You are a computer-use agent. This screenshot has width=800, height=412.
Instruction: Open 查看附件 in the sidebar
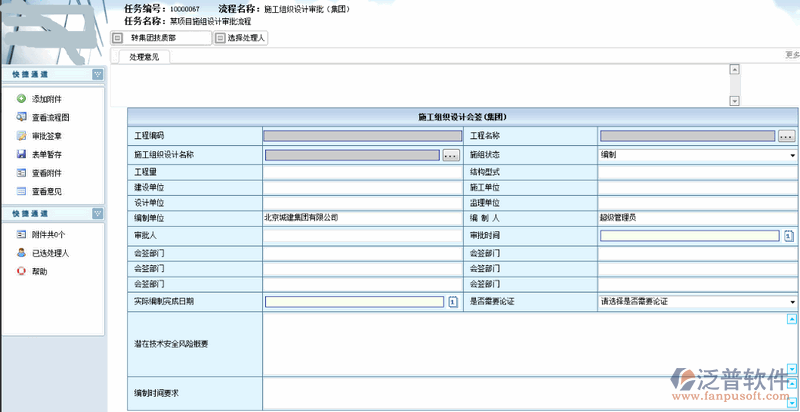[x=46, y=173]
